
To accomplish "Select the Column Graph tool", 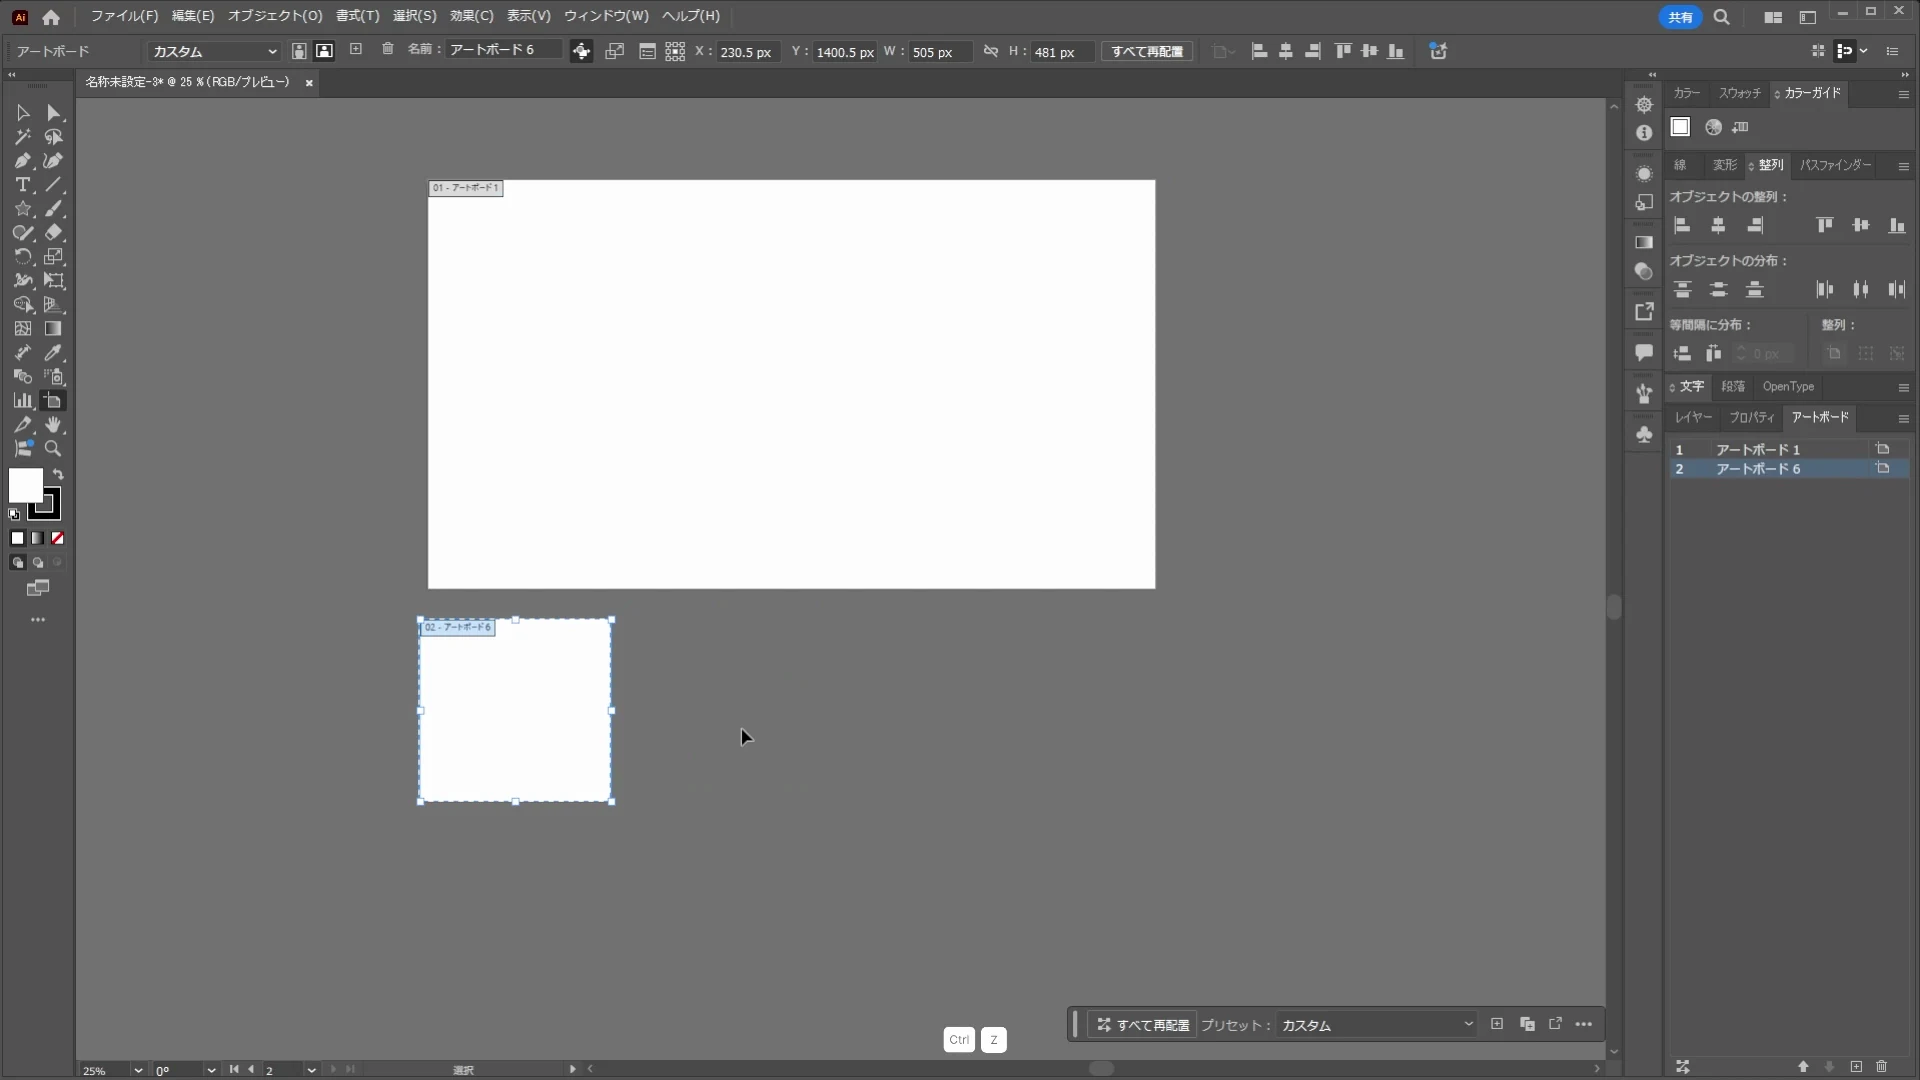I will [23, 401].
